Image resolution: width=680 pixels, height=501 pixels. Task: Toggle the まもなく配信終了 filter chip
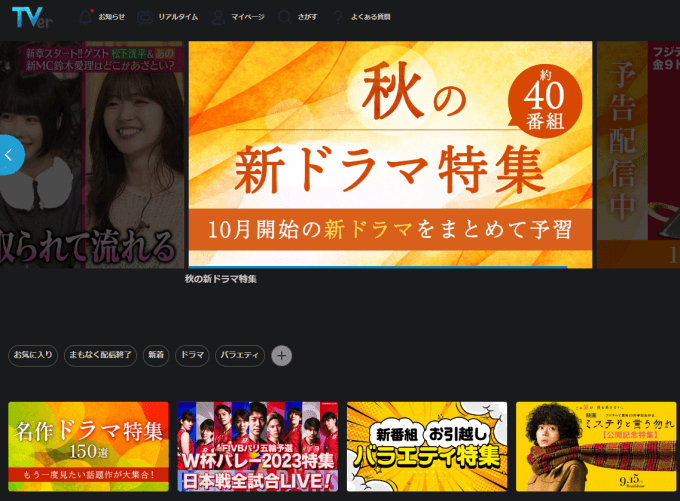click(99, 355)
